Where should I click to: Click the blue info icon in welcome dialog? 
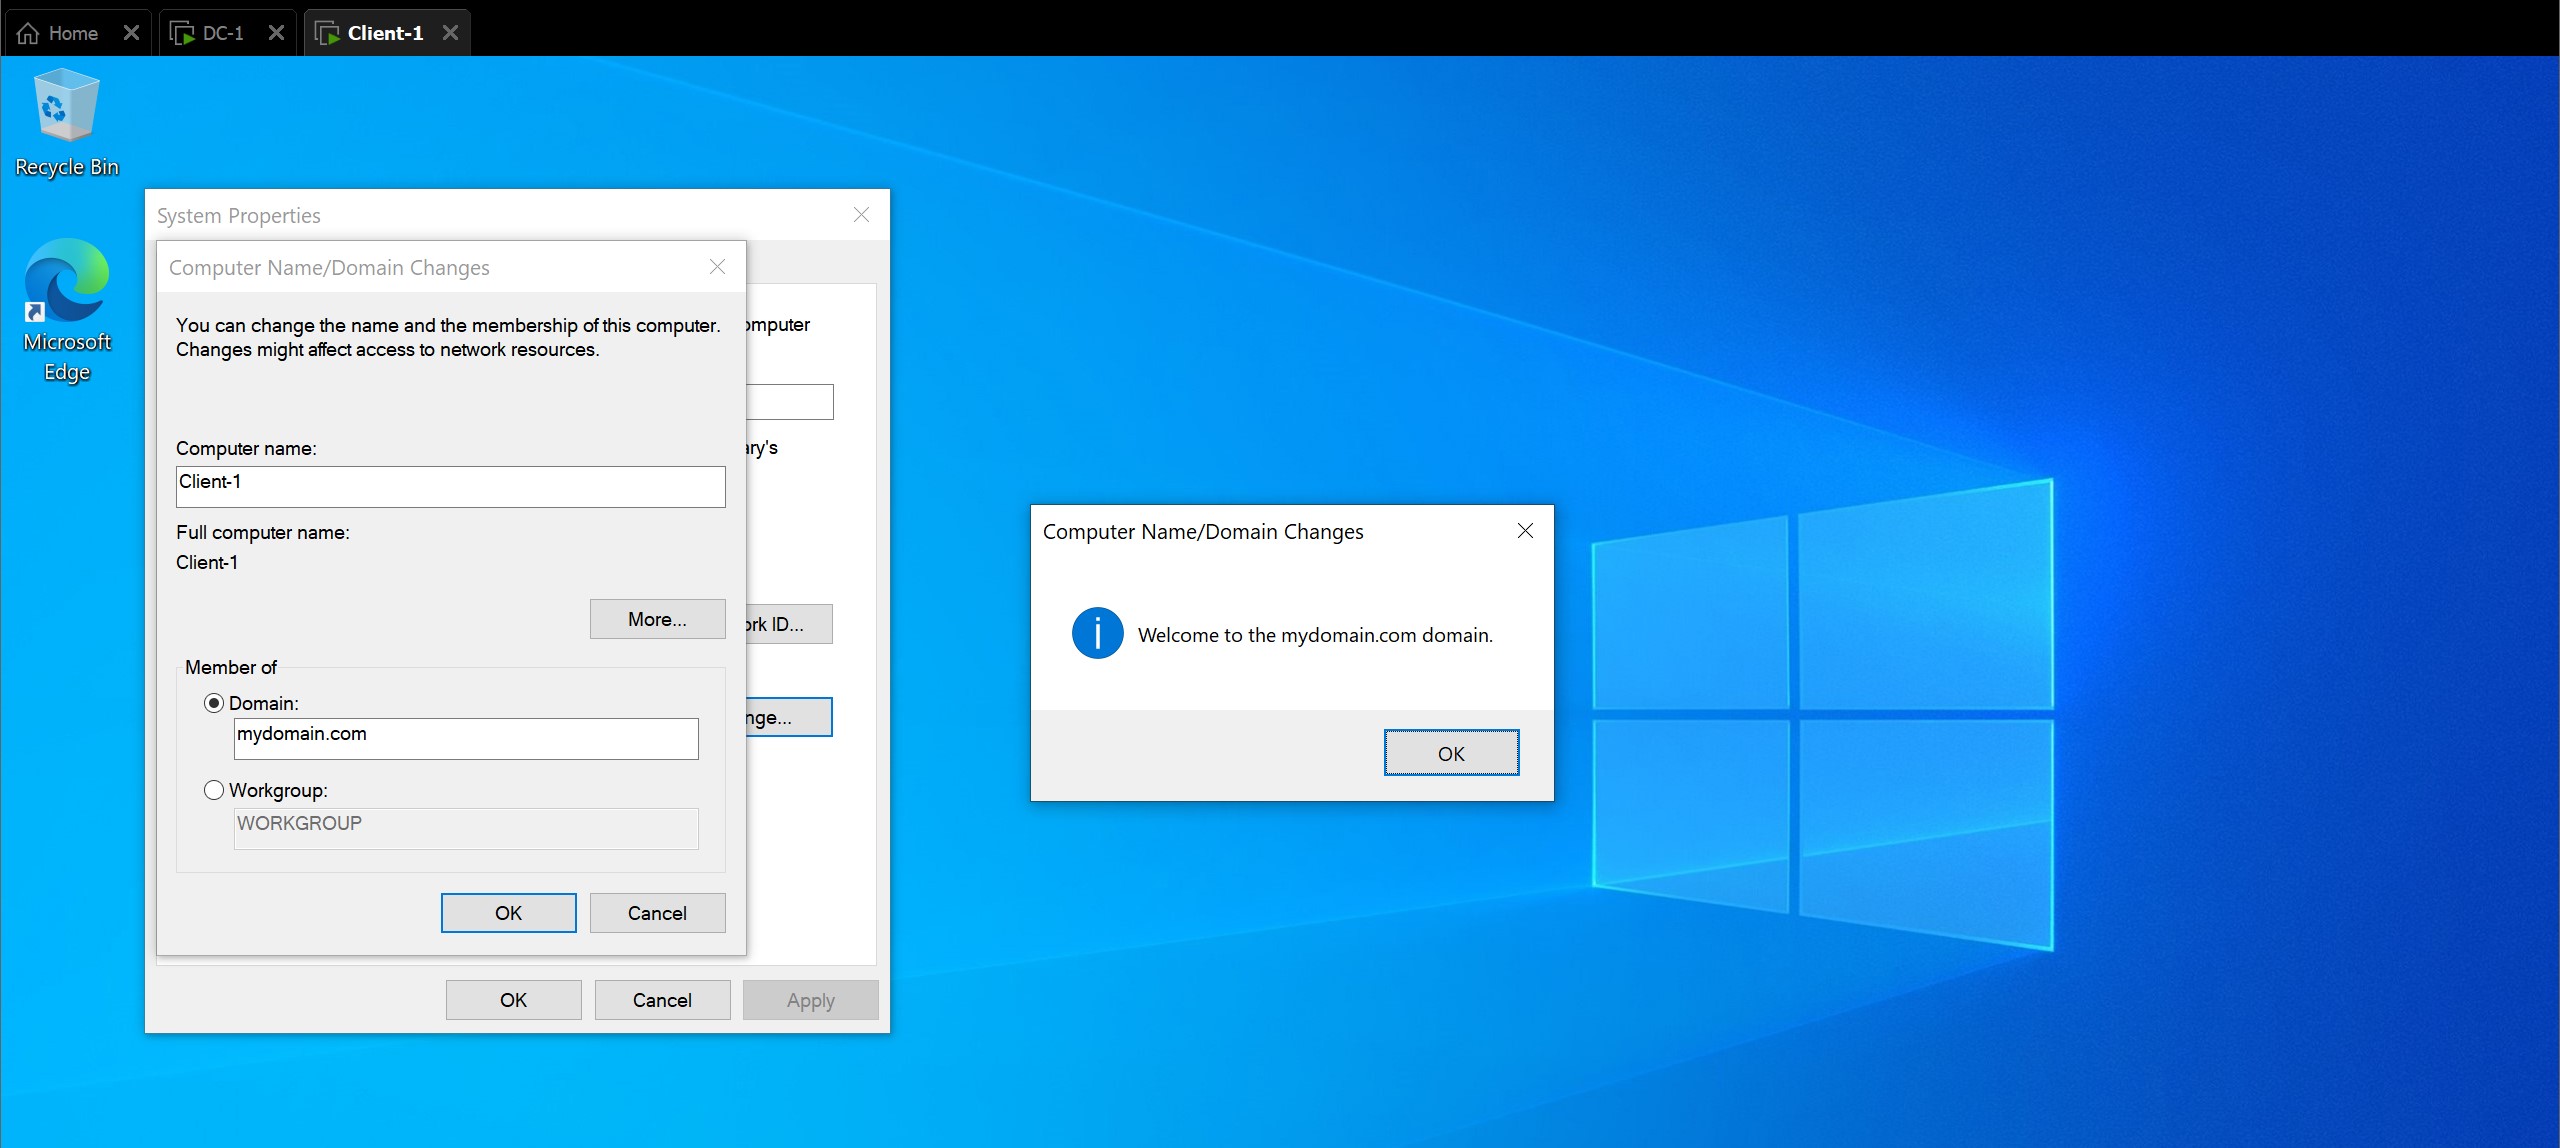pos(1097,634)
